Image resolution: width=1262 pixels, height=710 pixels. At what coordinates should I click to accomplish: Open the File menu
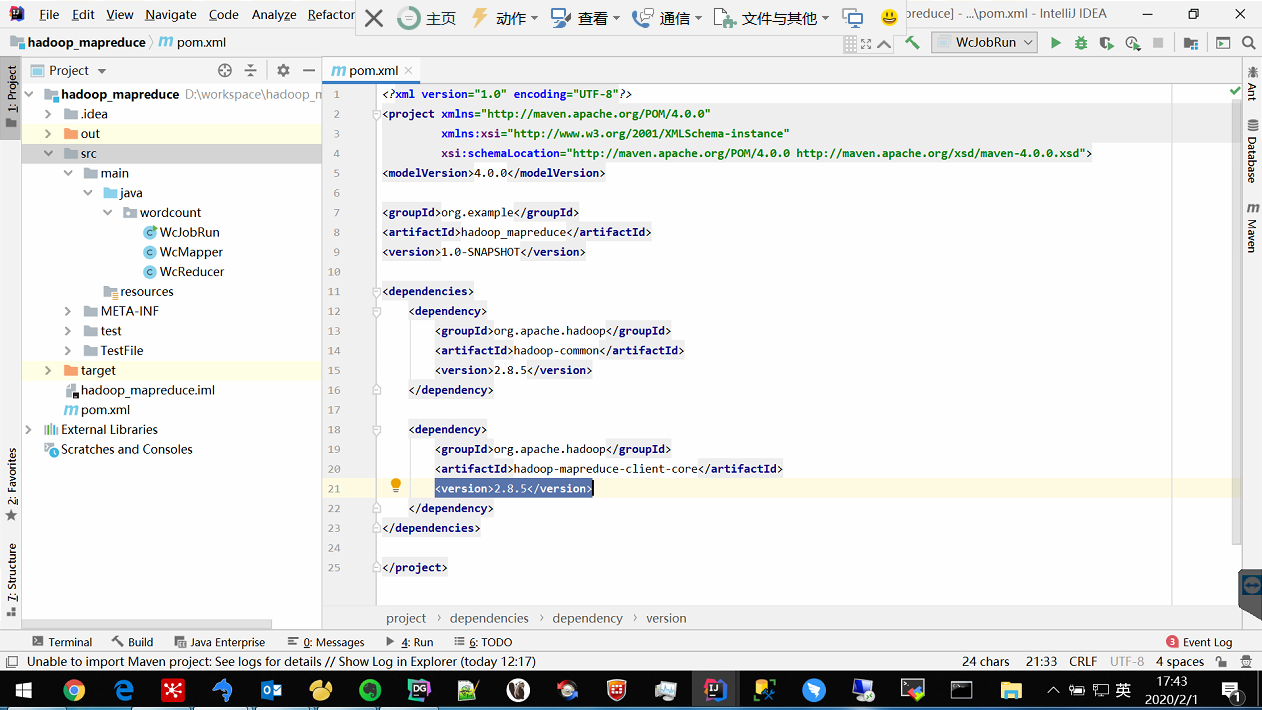[49, 15]
